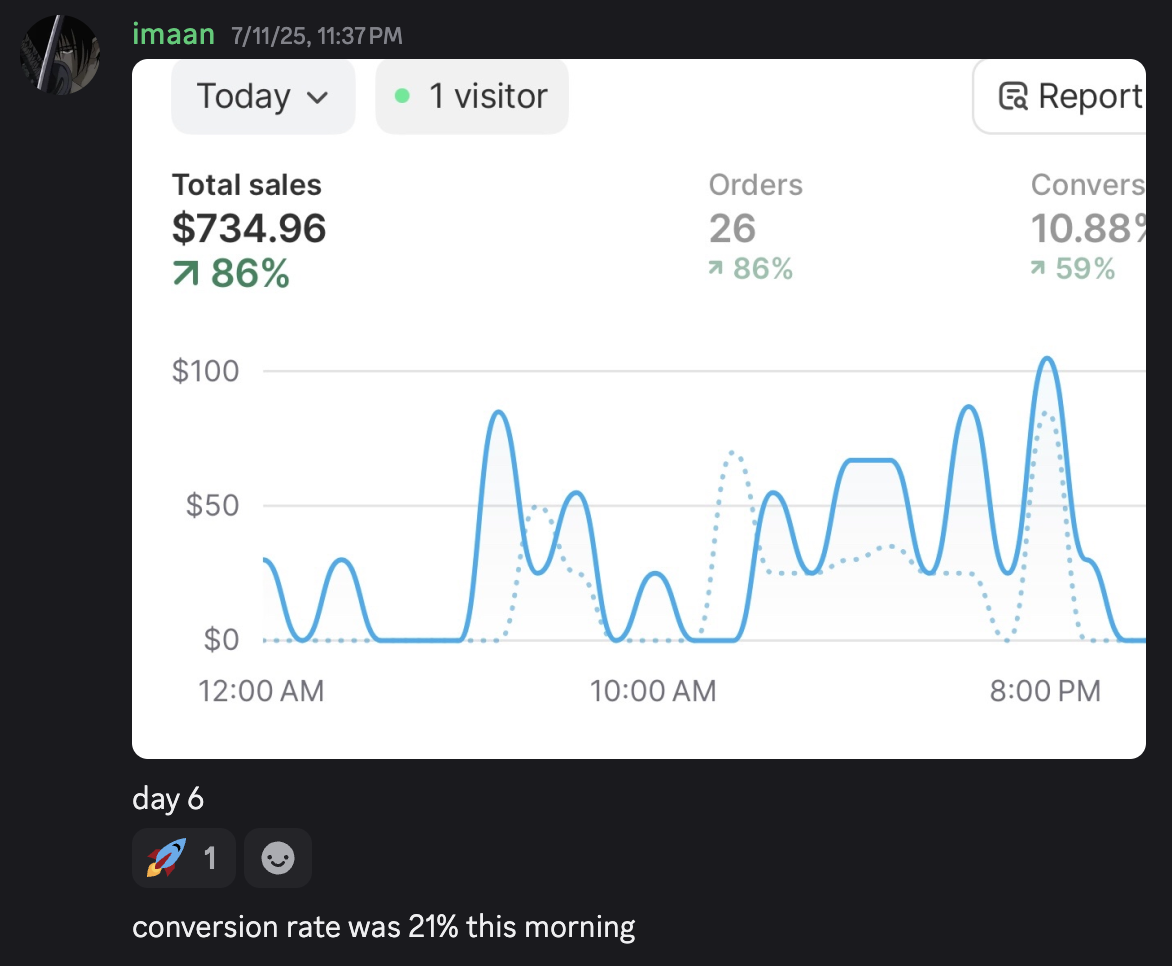This screenshot has width=1172, height=966.
Task: Switch to the Orders metric
Action: (755, 185)
